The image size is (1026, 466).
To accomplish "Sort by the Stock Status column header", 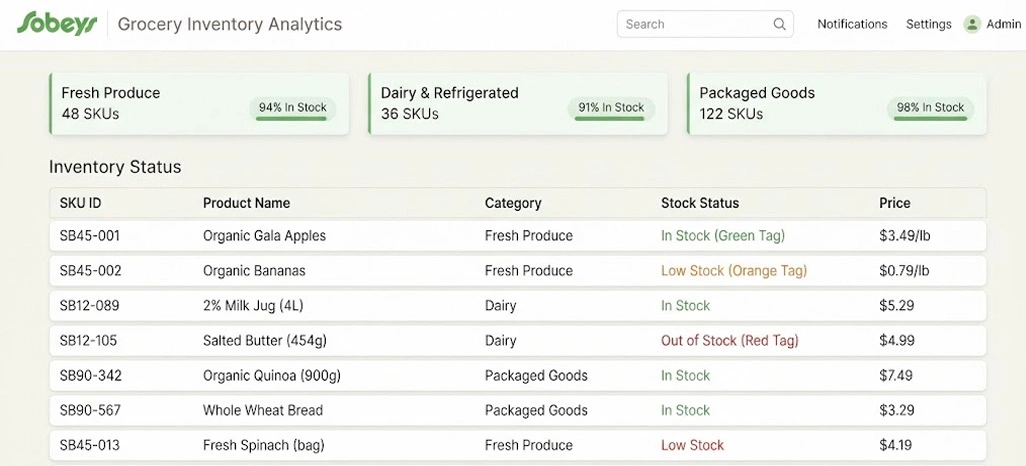I will click(699, 203).
